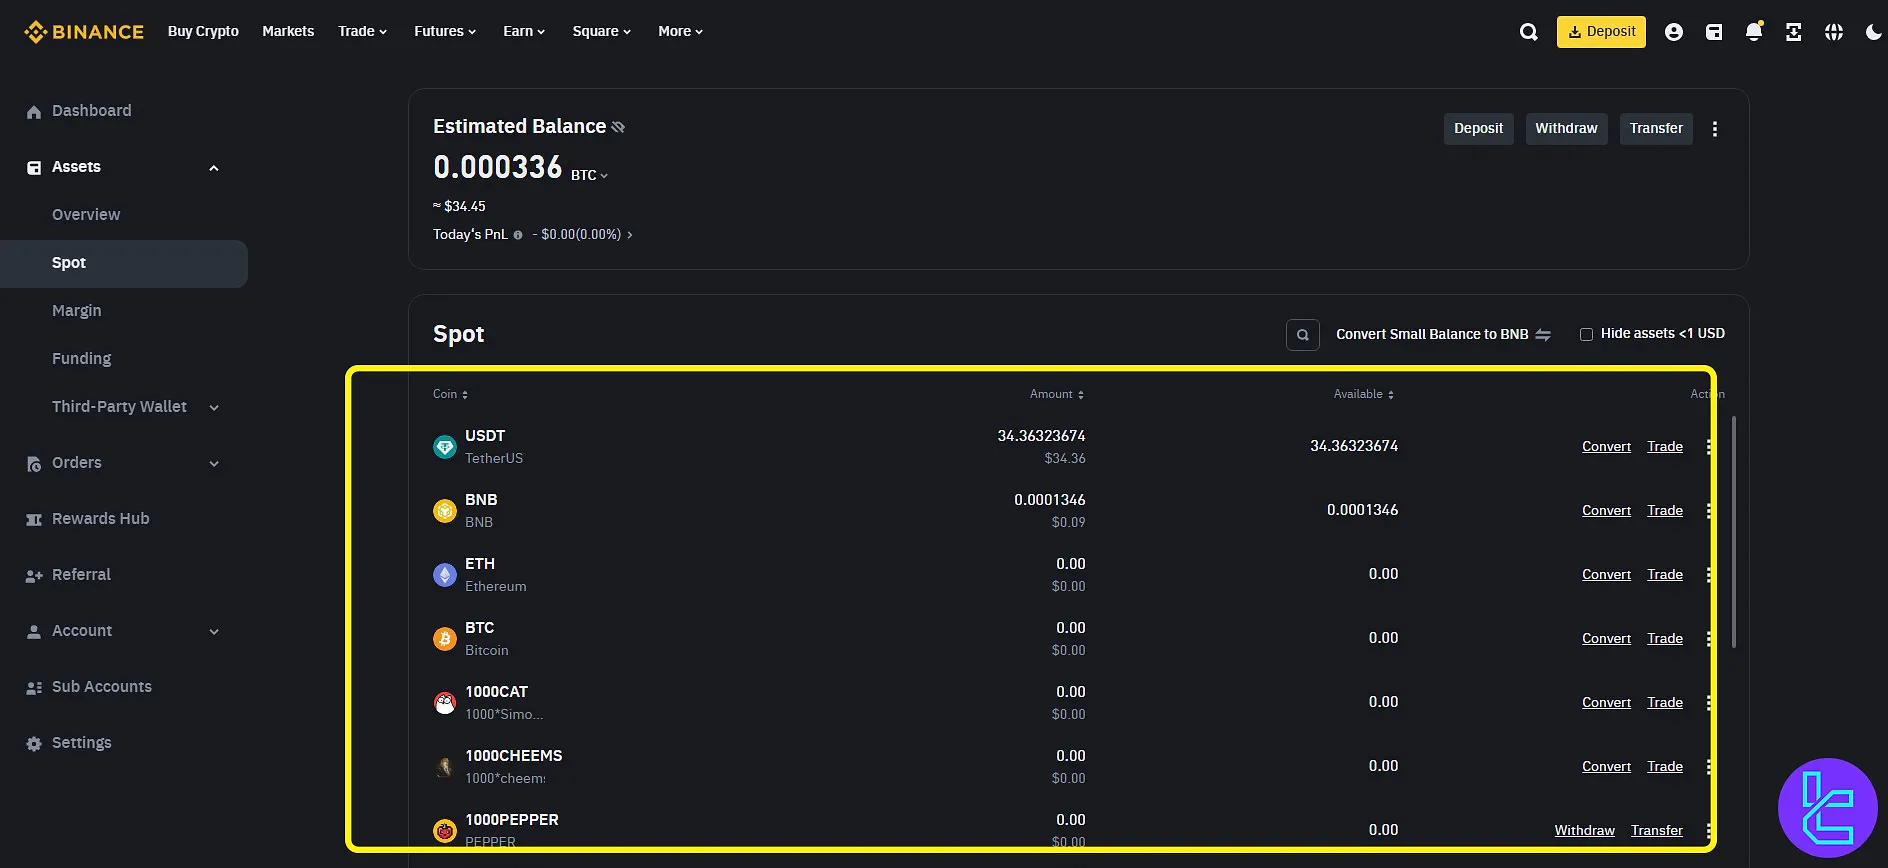Image resolution: width=1888 pixels, height=868 pixels.
Task: Click Trade link for BNB
Action: pos(1665,511)
